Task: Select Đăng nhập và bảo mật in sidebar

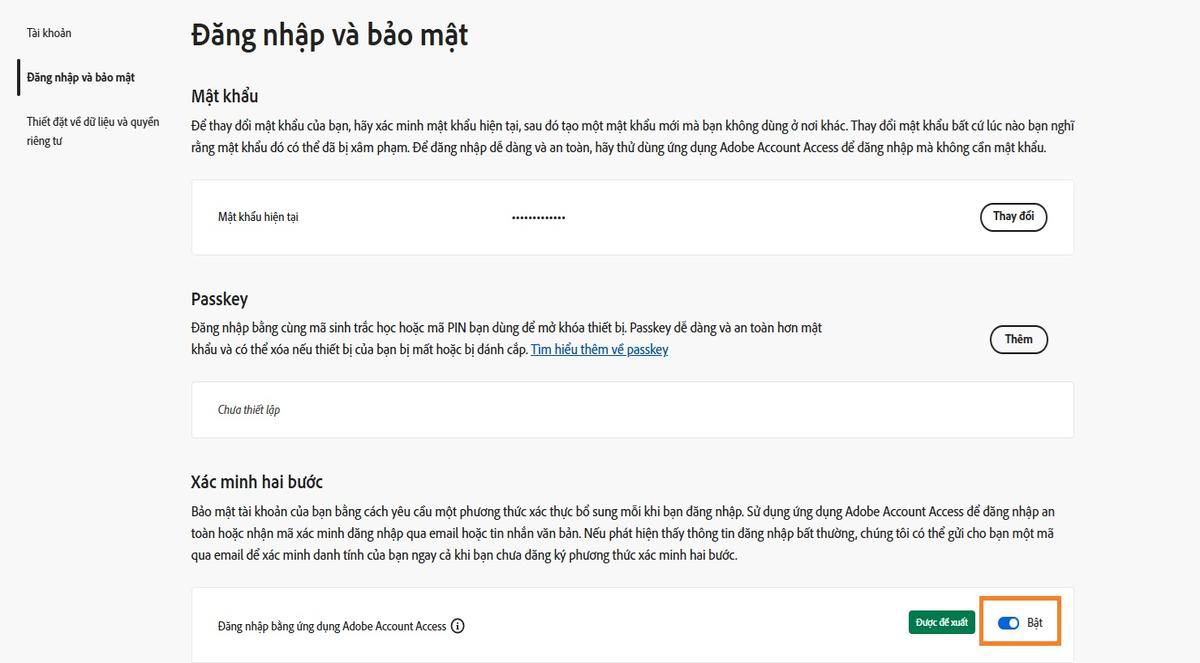Action: coord(81,77)
